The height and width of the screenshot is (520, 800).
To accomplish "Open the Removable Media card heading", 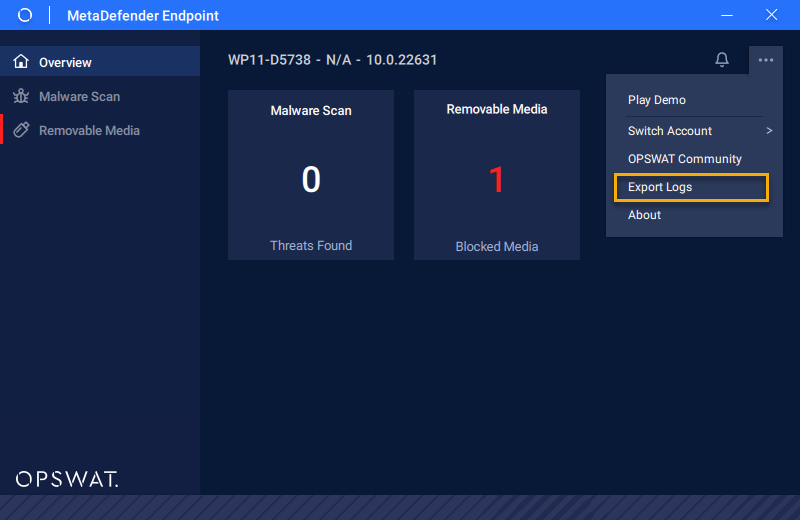I will (x=496, y=109).
